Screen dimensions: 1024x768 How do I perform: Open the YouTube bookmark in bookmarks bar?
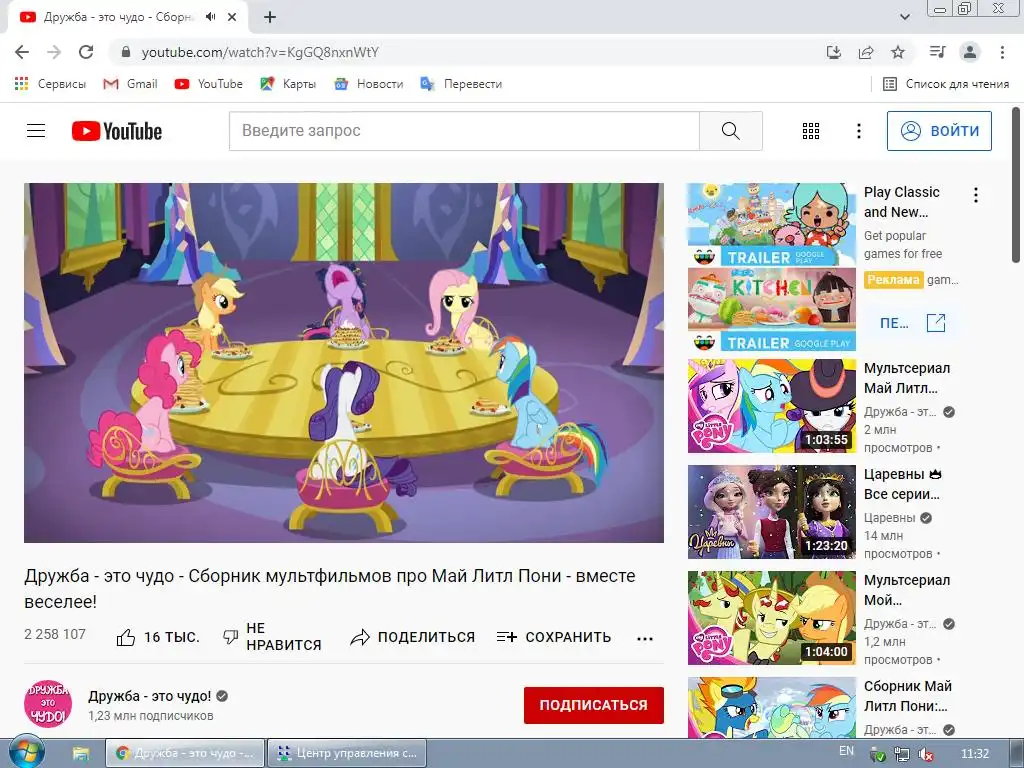(x=209, y=84)
